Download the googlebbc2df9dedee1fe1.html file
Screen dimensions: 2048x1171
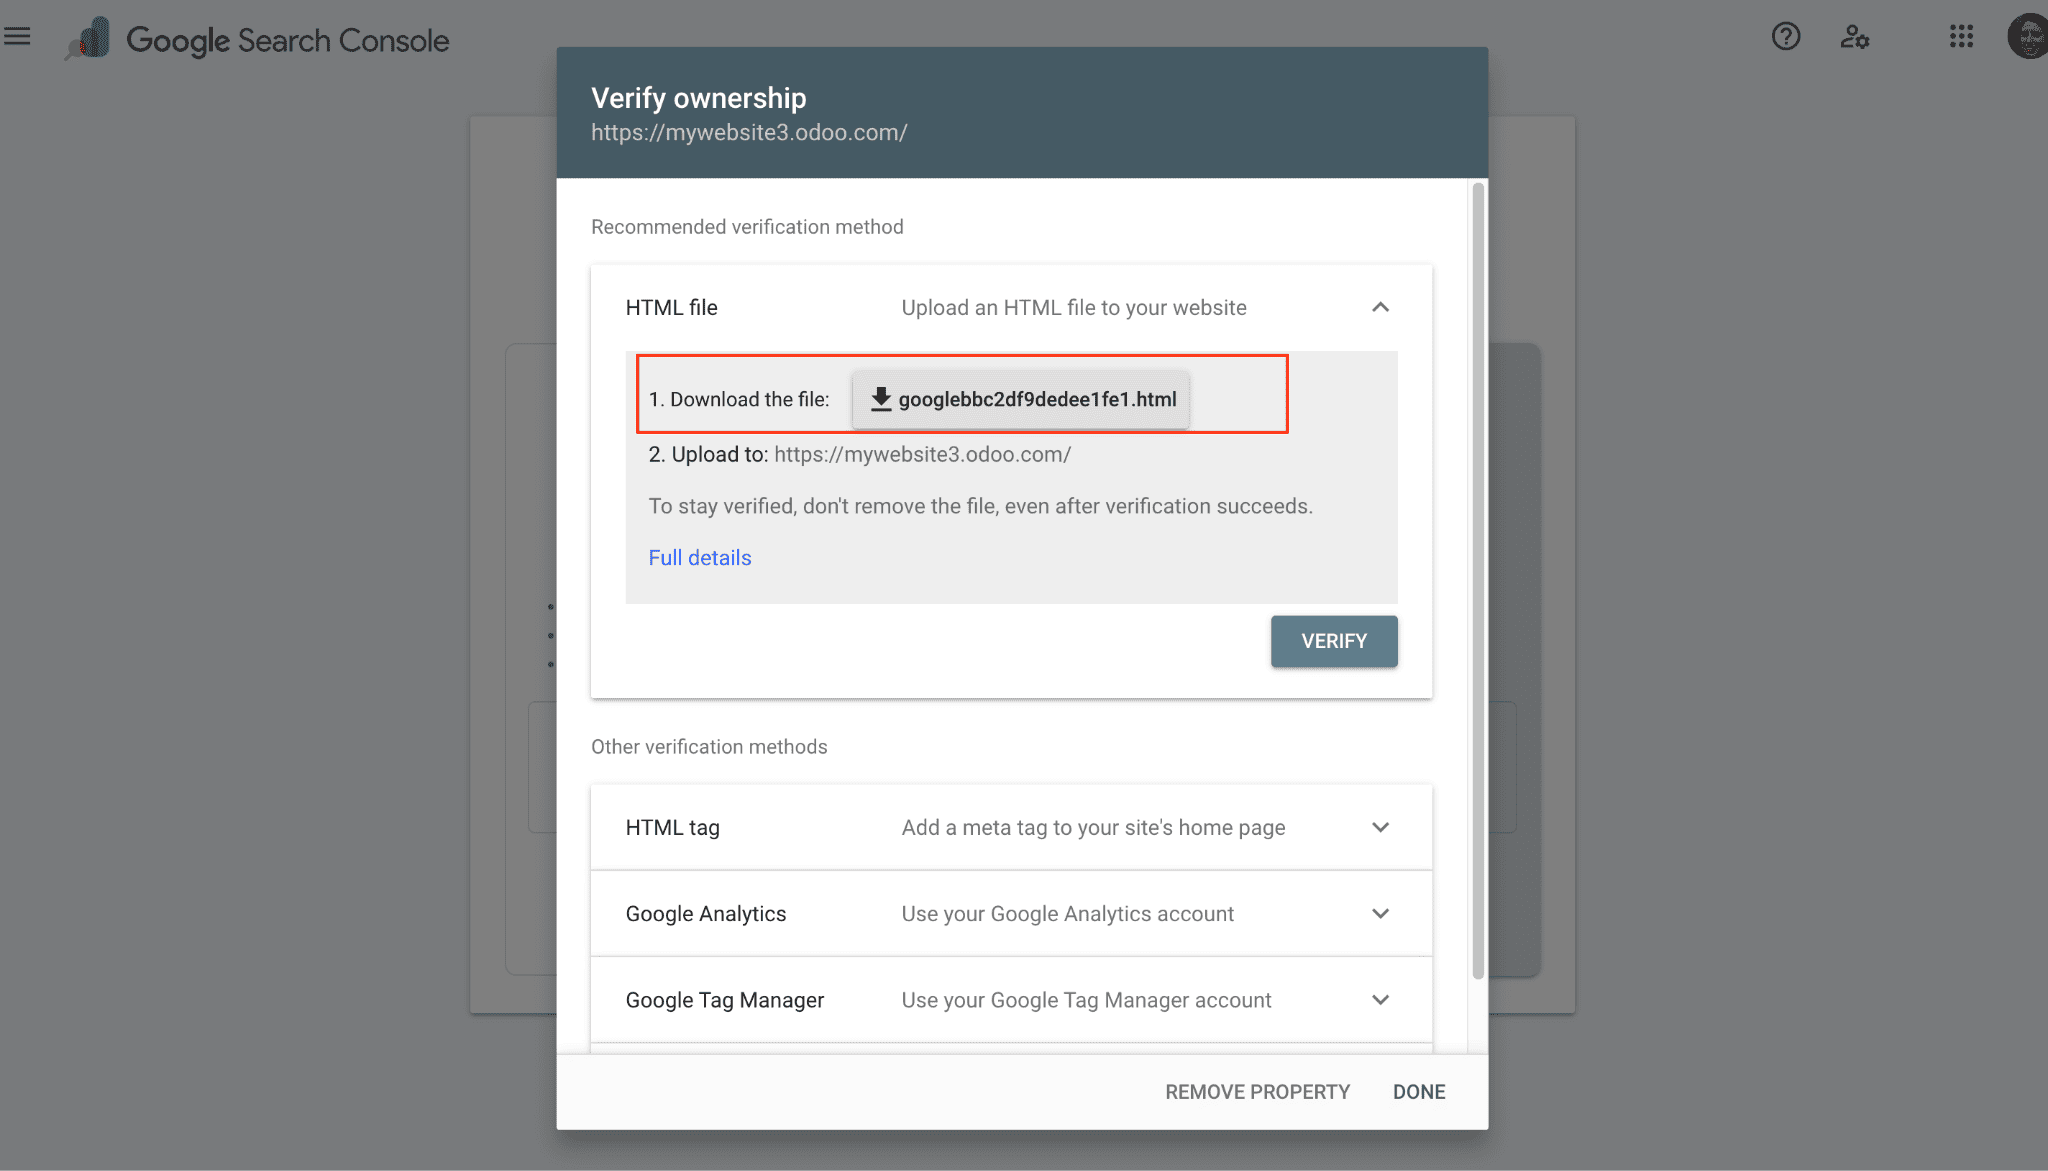click(x=1021, y=399)
